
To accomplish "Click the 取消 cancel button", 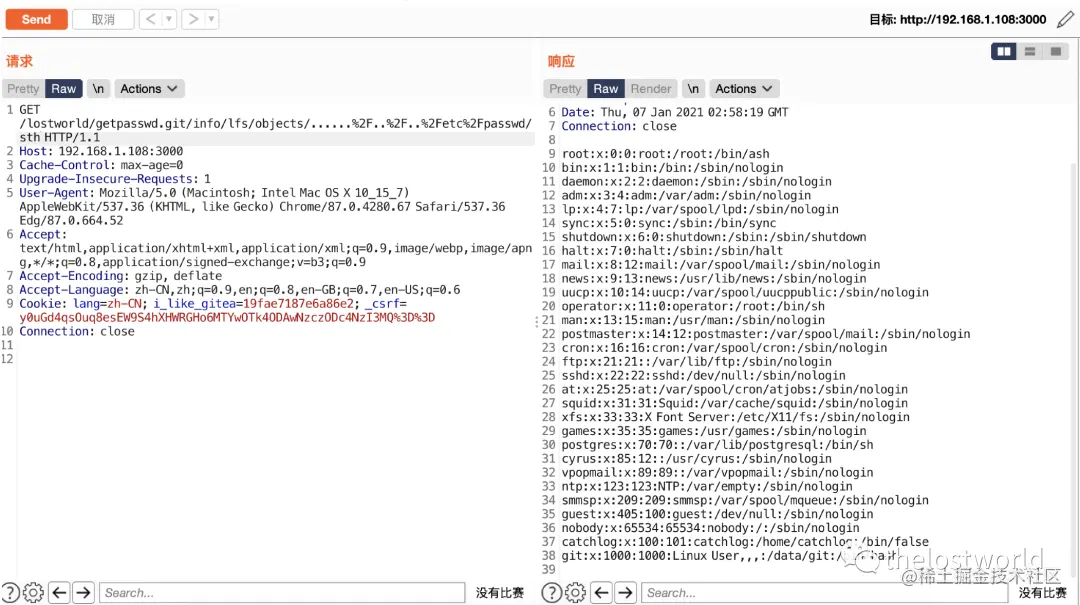I will click(x=103, y=19).
